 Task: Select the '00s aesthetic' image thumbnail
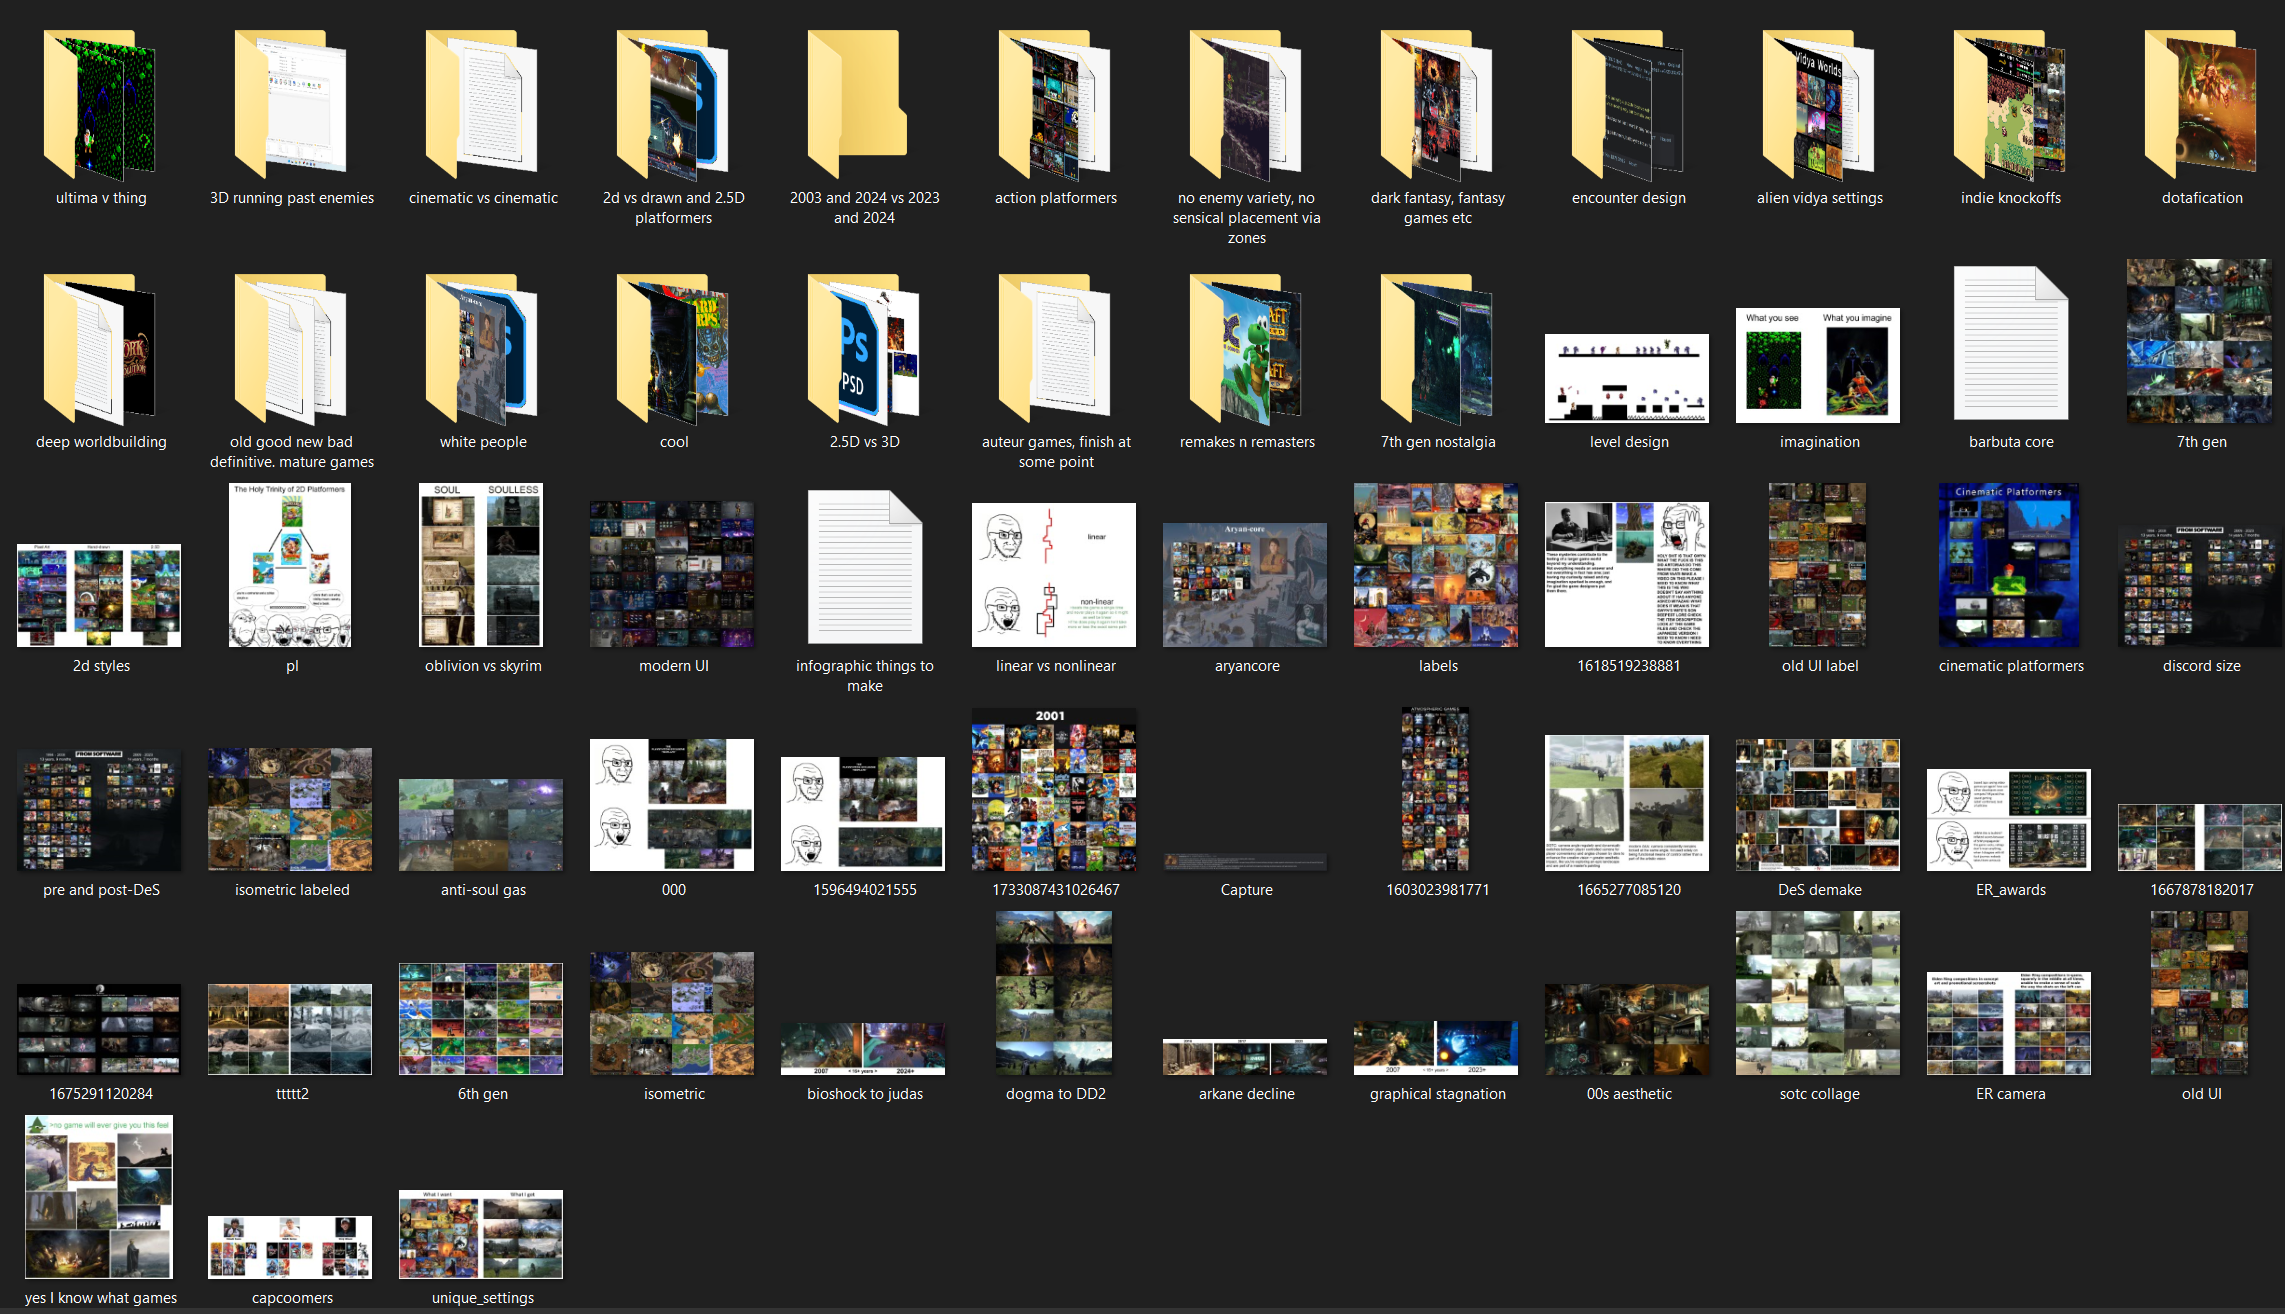click(1627, 1029)
